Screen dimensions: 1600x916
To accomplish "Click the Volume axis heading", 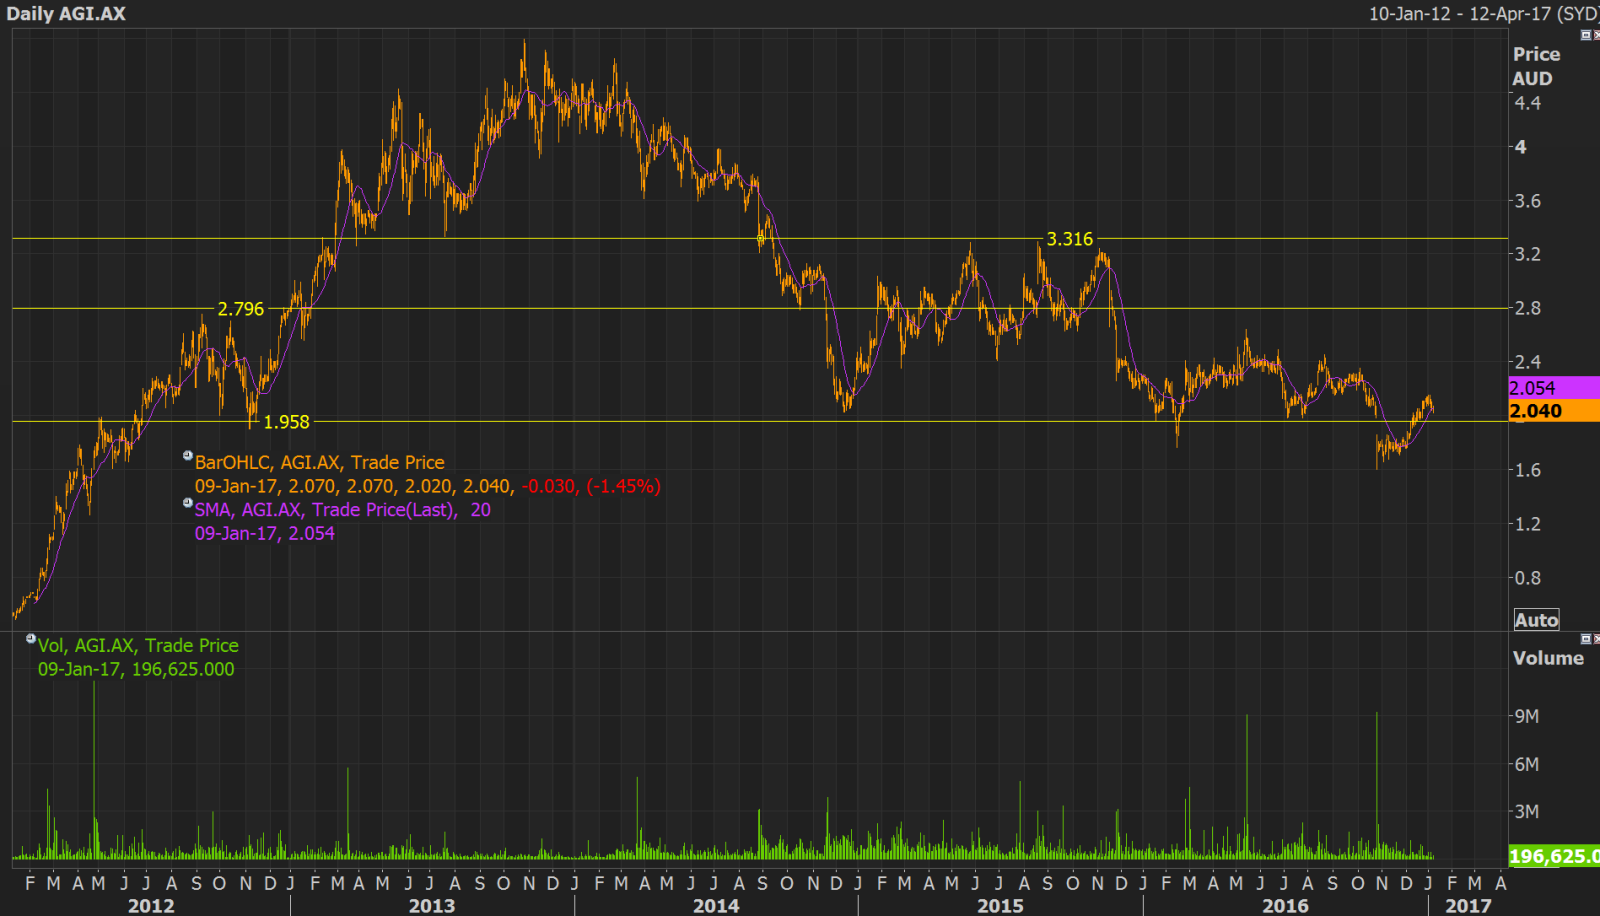I will (1548, 658).
